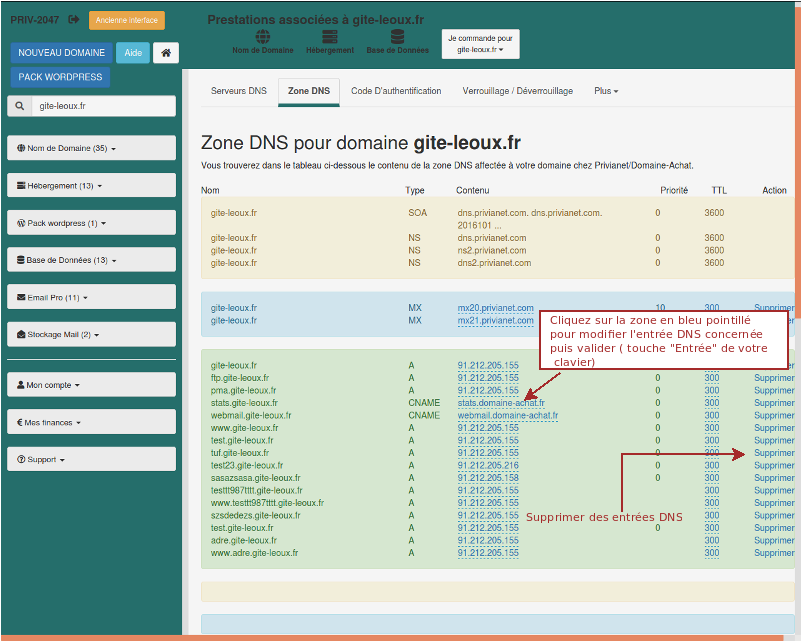This screenshot has height=643, width=803.
Task: Focus the gite-leoux.fr search field
Action: click(104, 106)
